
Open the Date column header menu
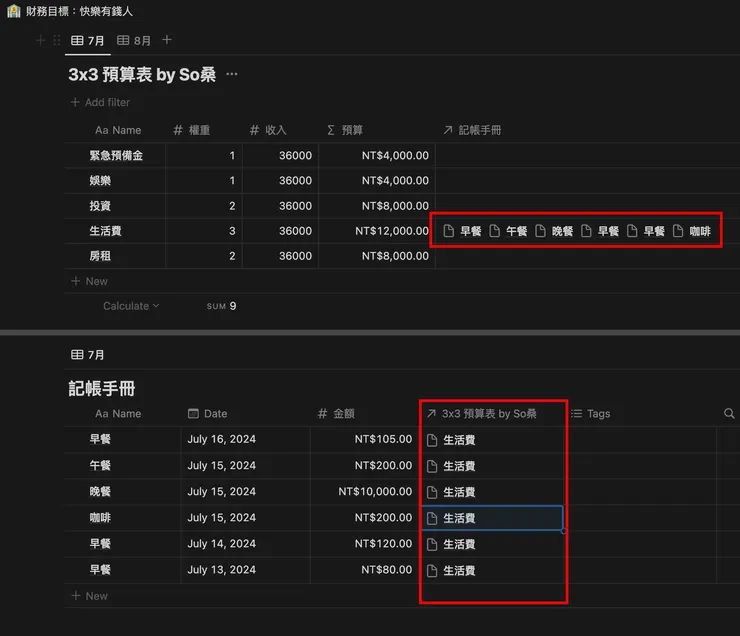pyautogui.click(x=208, y=414)
